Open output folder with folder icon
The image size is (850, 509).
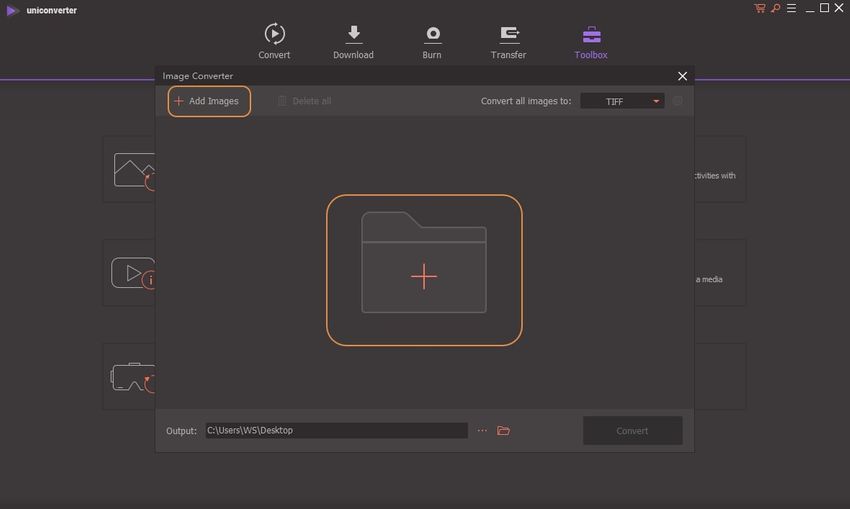504,431
